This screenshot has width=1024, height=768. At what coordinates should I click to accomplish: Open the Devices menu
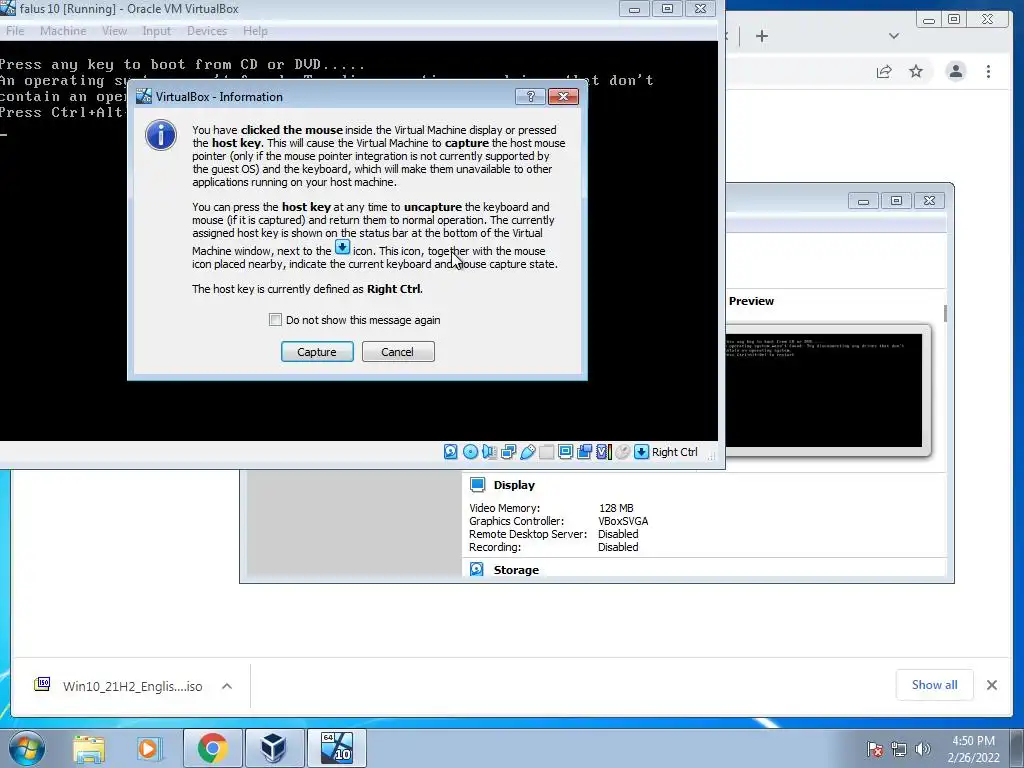(207, 31)
